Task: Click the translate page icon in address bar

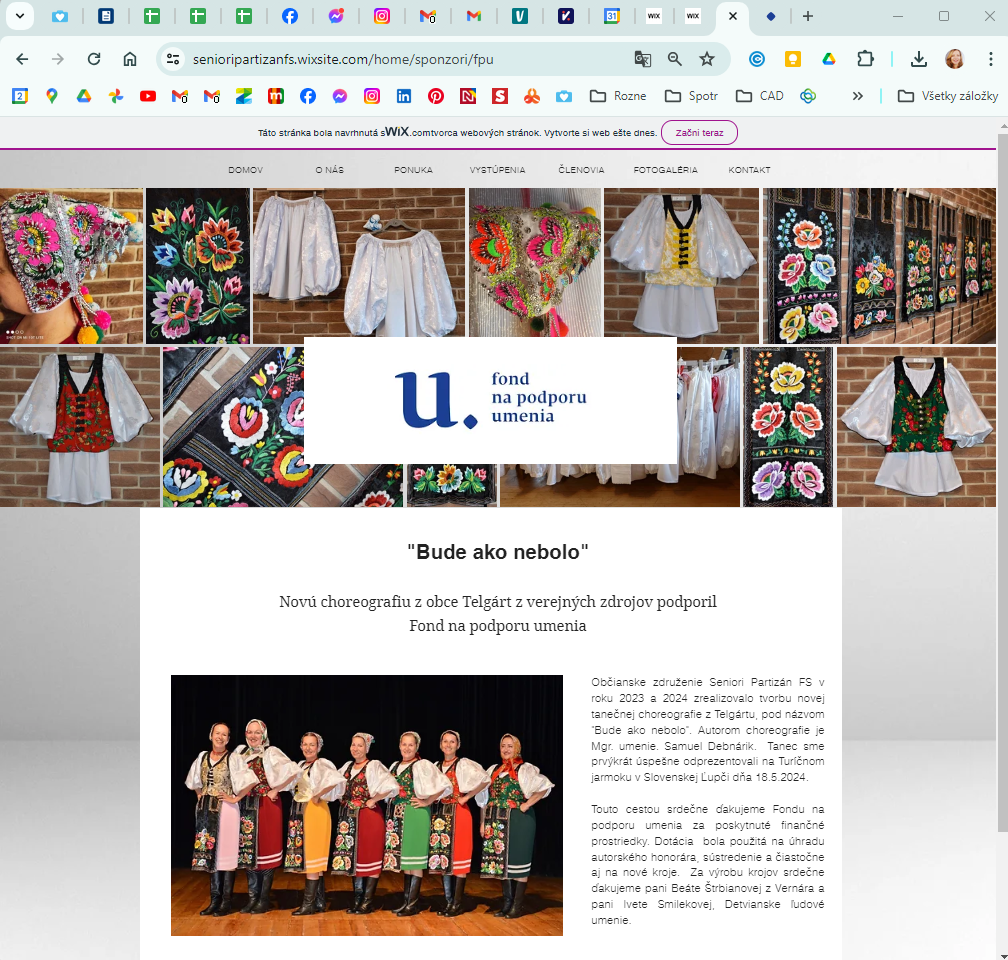Action: click(643, 59)
